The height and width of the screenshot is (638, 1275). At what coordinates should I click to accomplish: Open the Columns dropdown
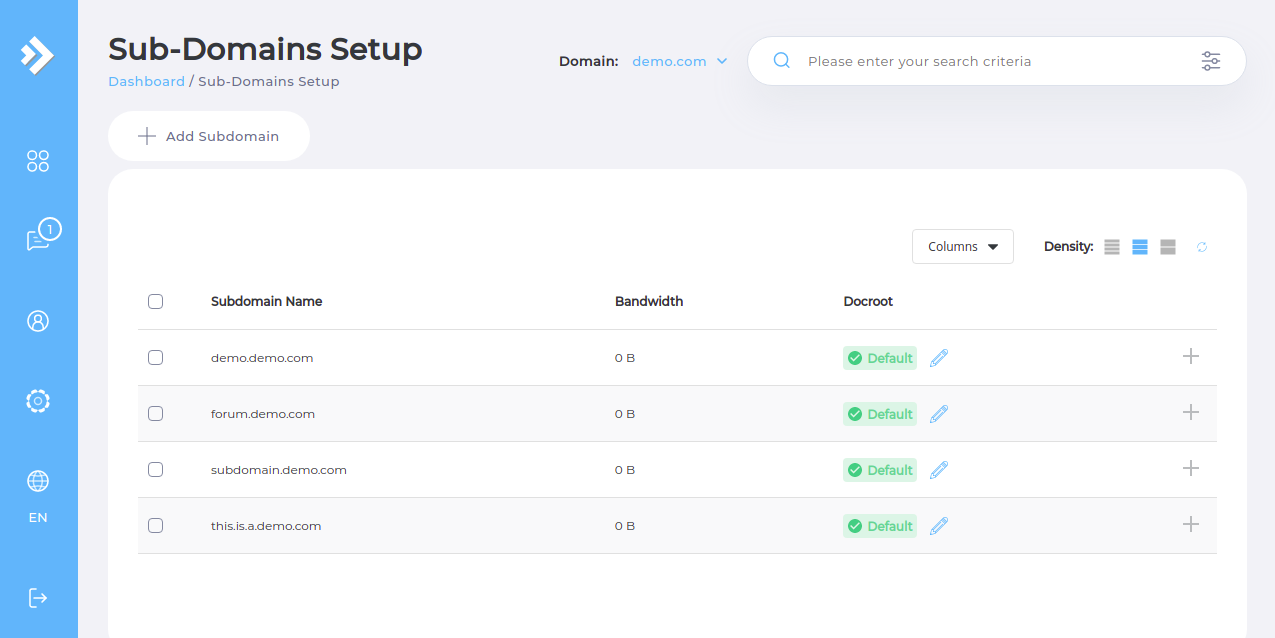pyautogui.click(x=963, y=247)
